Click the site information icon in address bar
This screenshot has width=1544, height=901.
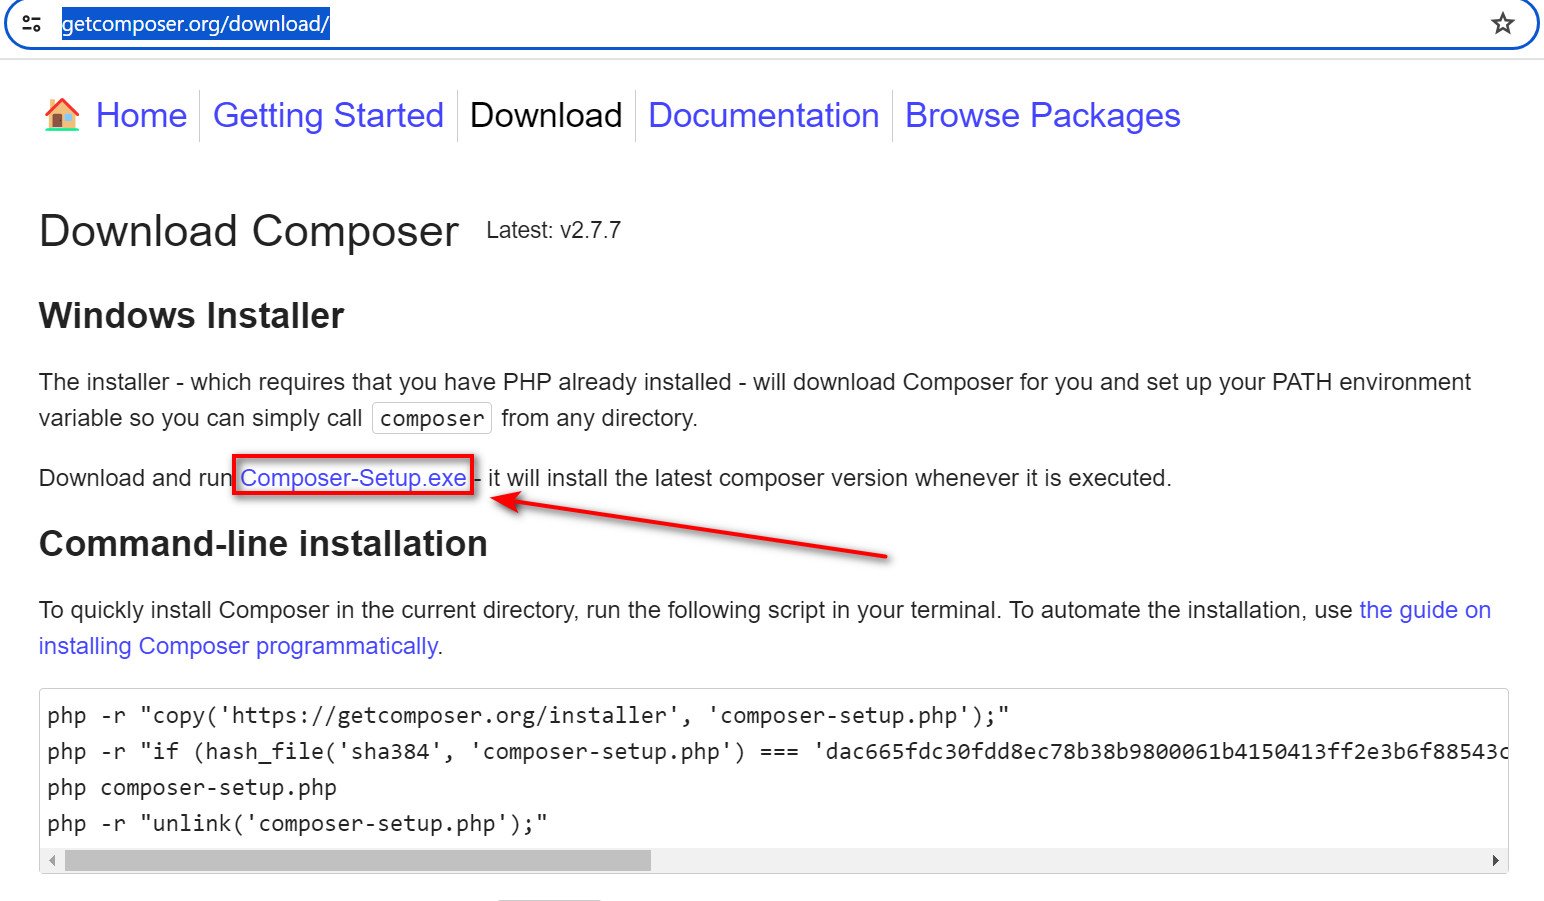[x=32, y=23]
